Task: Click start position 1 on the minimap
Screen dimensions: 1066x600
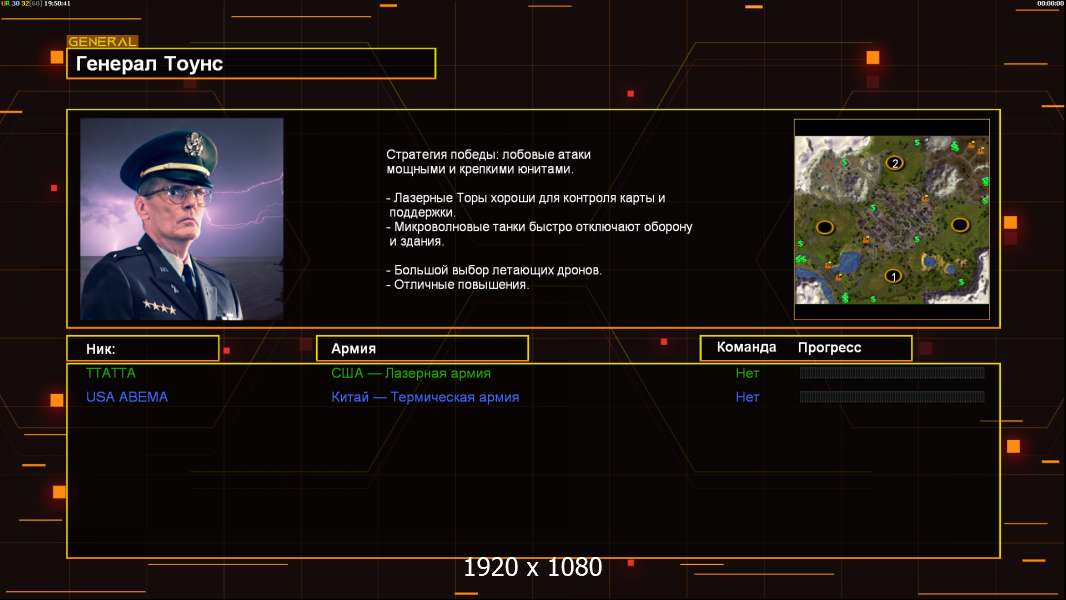Action: pos(893,276)
